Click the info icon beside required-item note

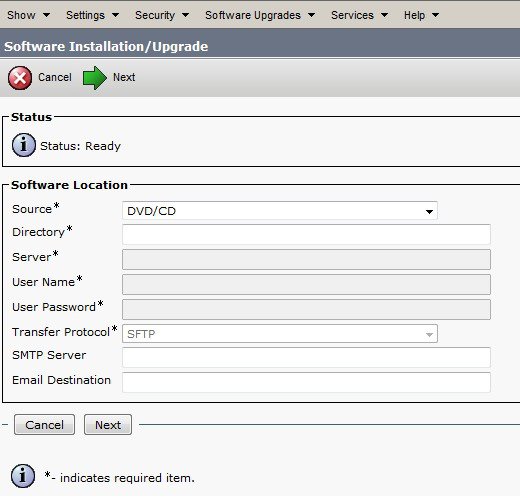[23, 476]
